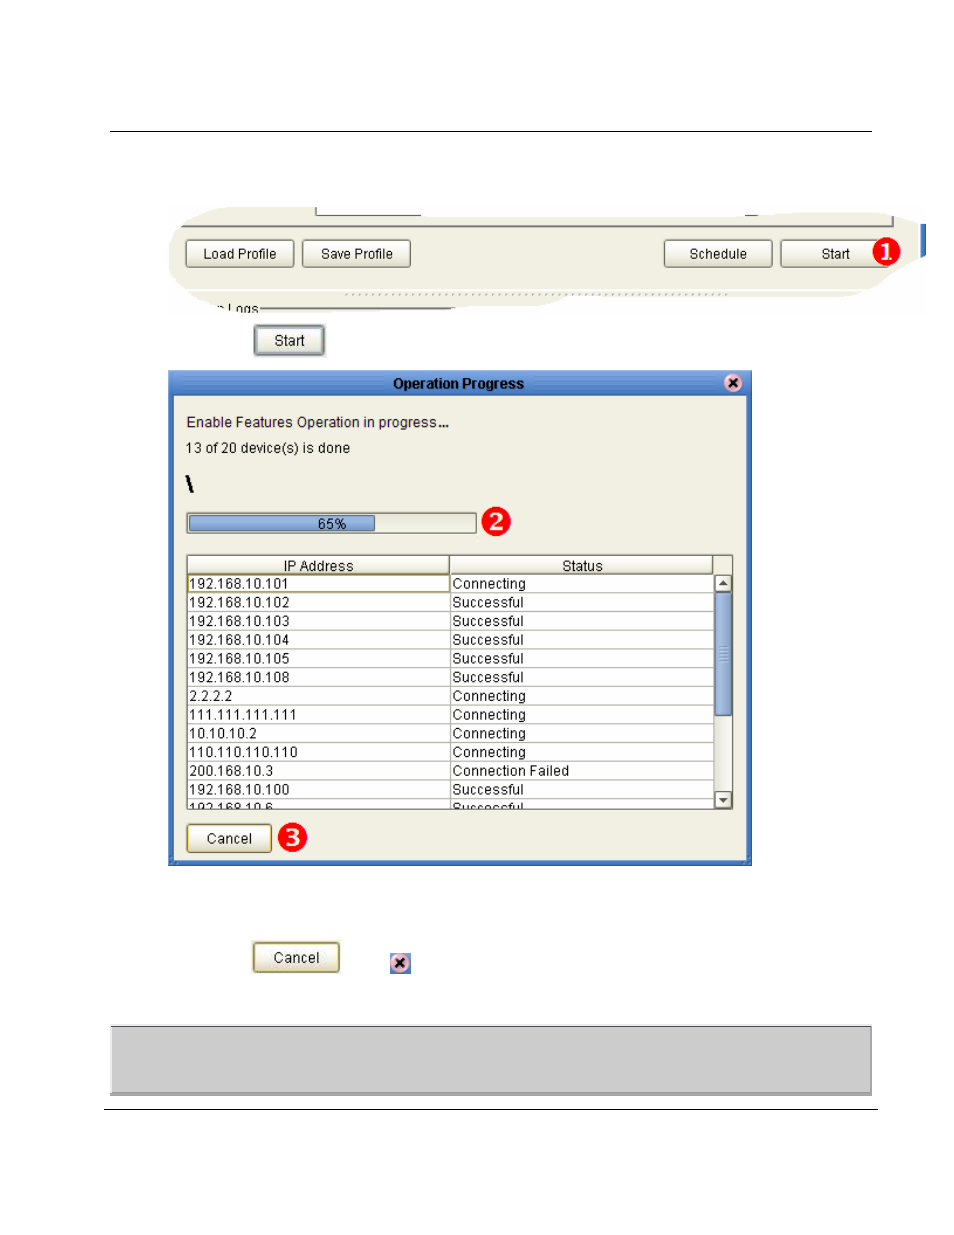This screenshot has height=1235, width=954.
Task: Close the Operation Progress dialog
Action: [733, 383]
